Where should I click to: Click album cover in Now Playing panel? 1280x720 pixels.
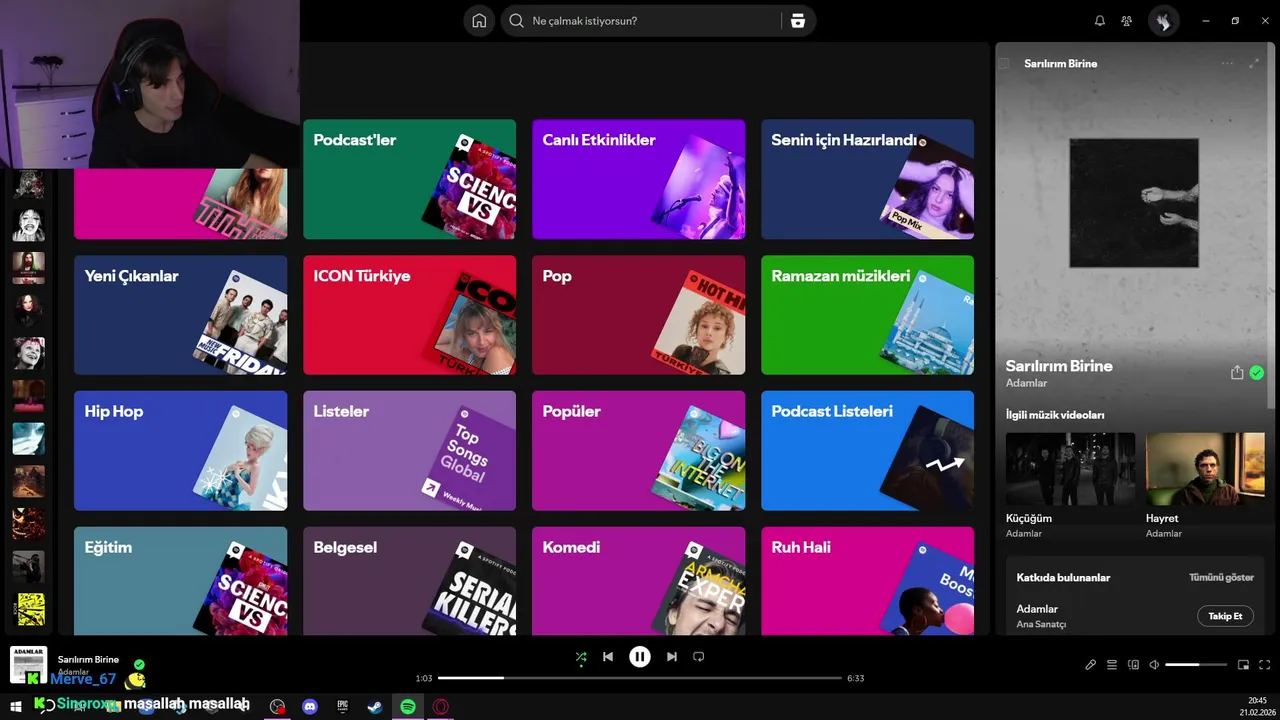pos(1134,203)
